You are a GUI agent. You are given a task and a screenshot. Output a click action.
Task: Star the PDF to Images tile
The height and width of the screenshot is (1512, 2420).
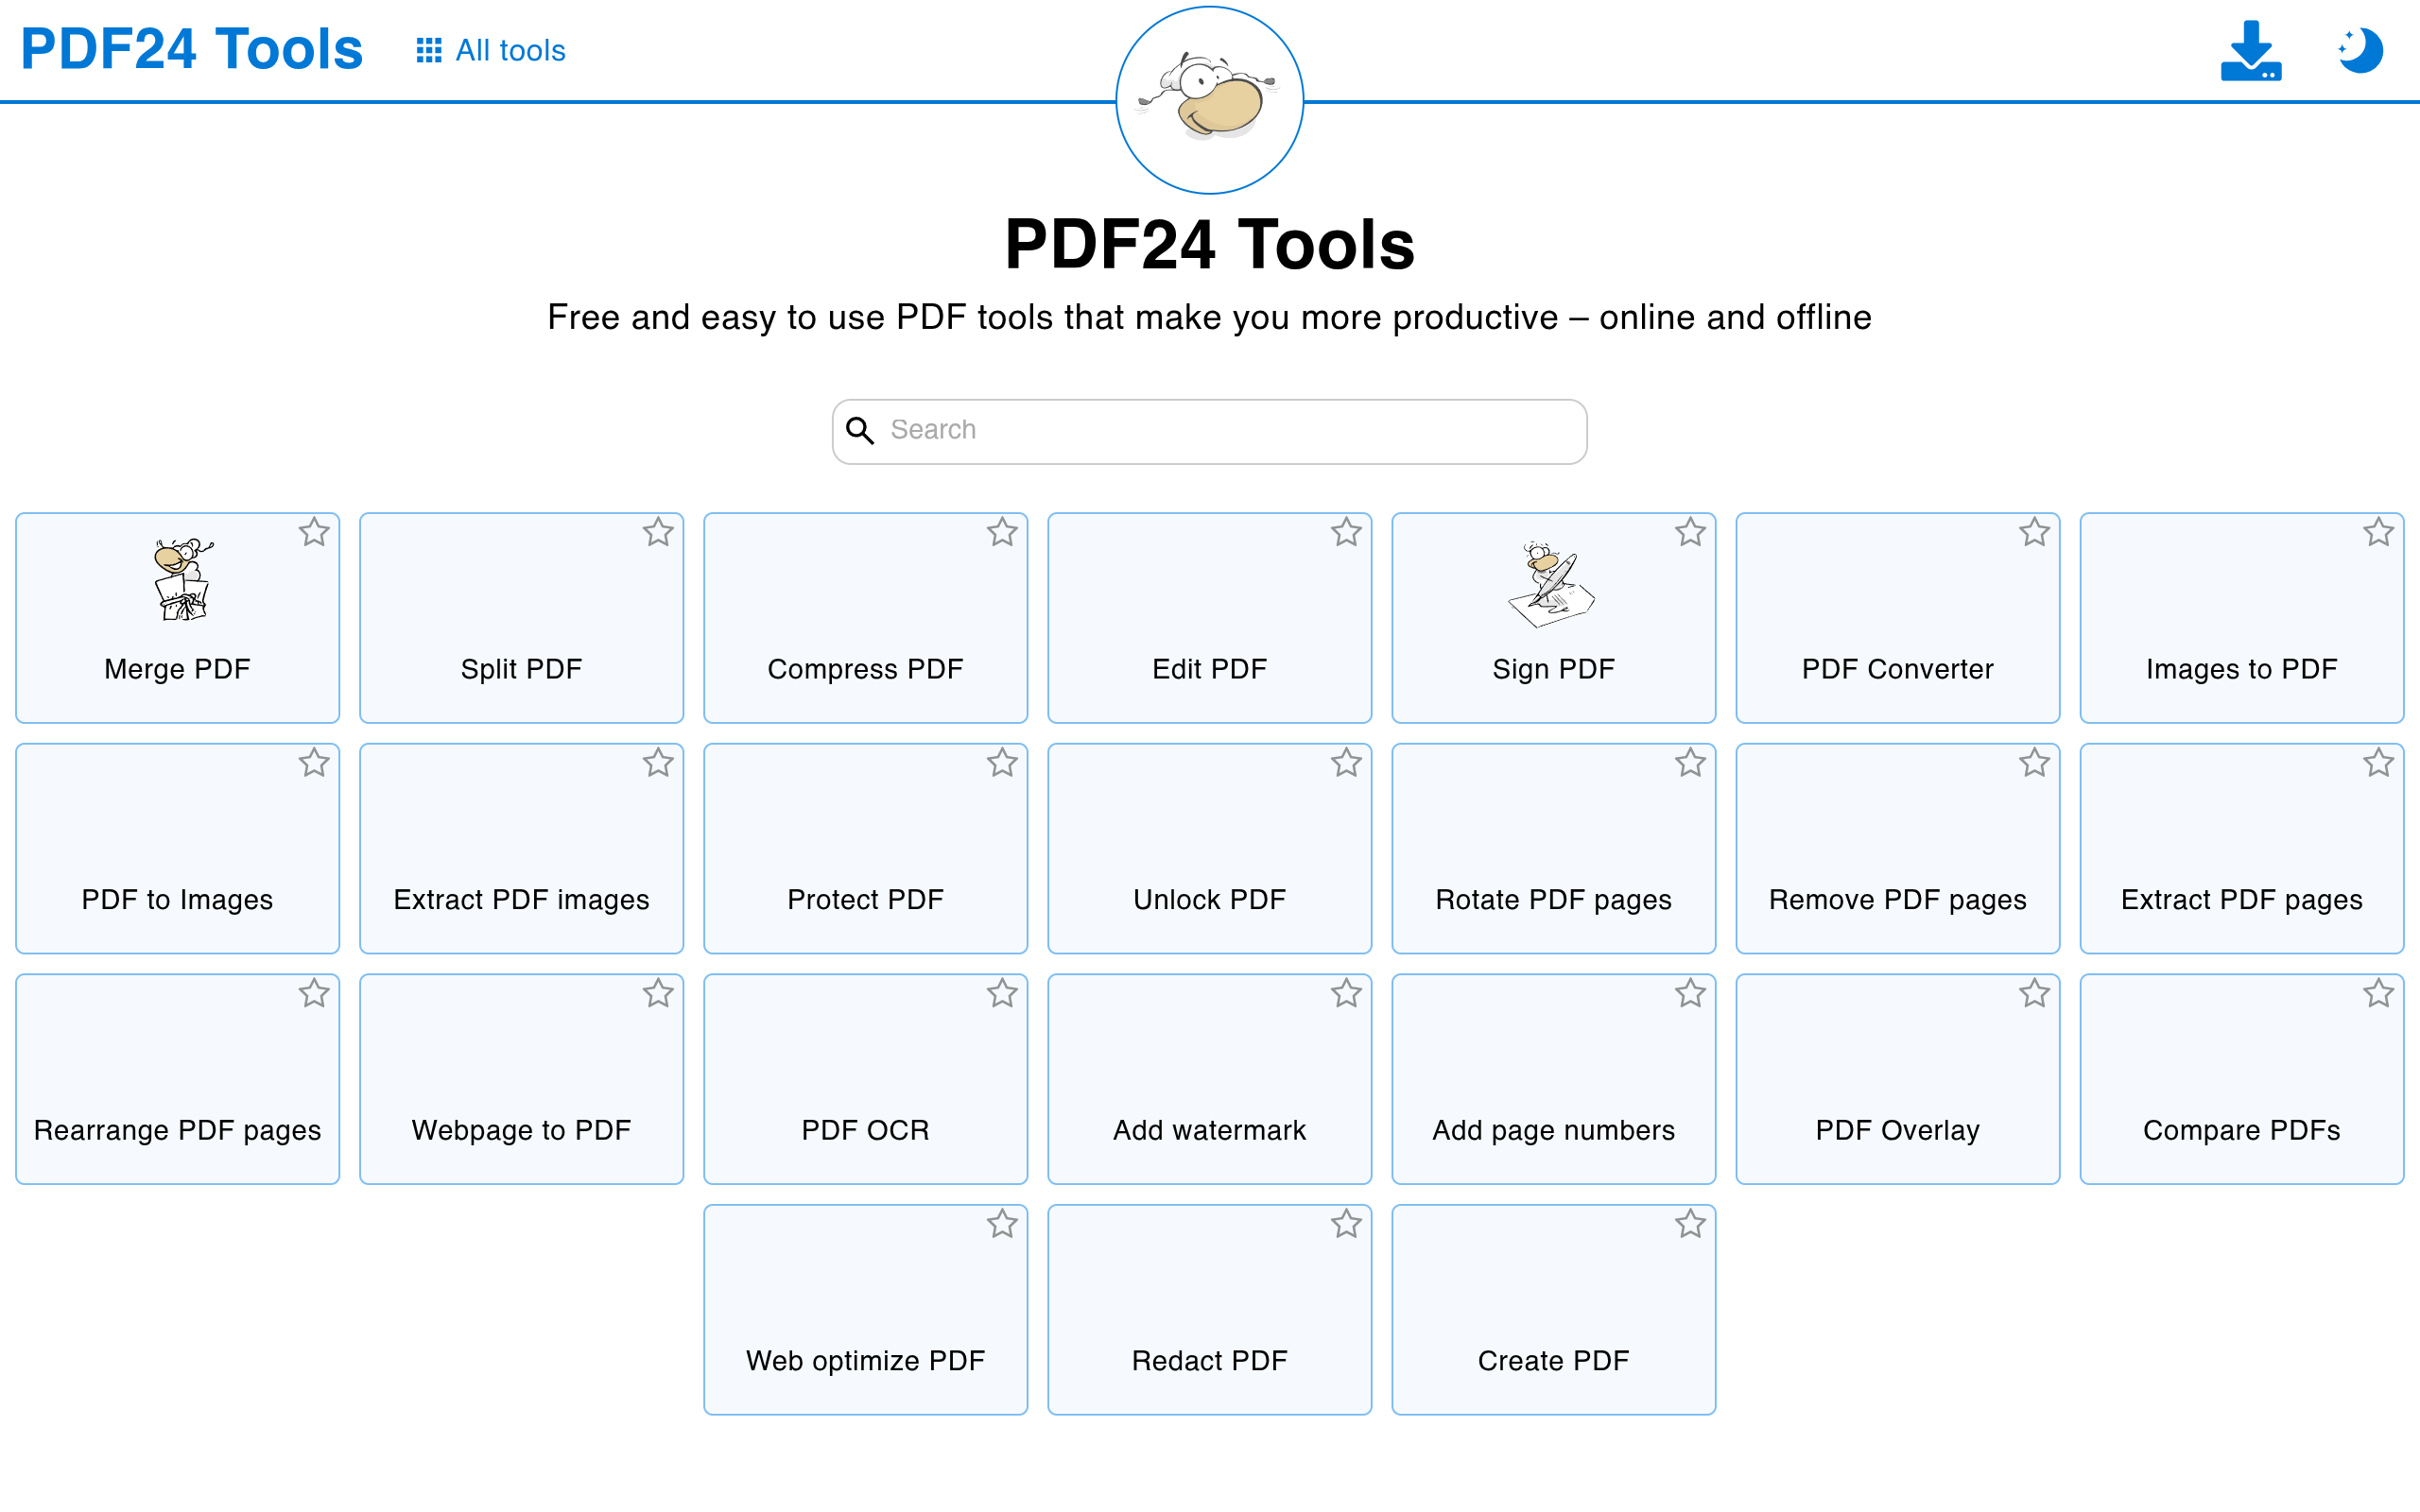[314, 763]
